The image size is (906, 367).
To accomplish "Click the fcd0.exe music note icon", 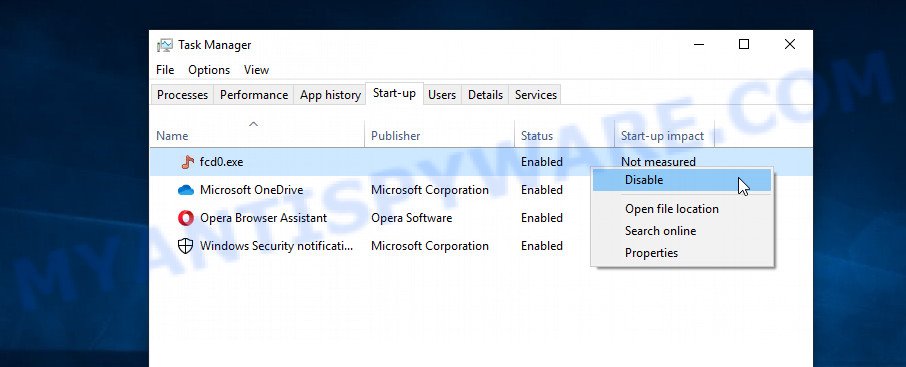I will pos(187,162).
